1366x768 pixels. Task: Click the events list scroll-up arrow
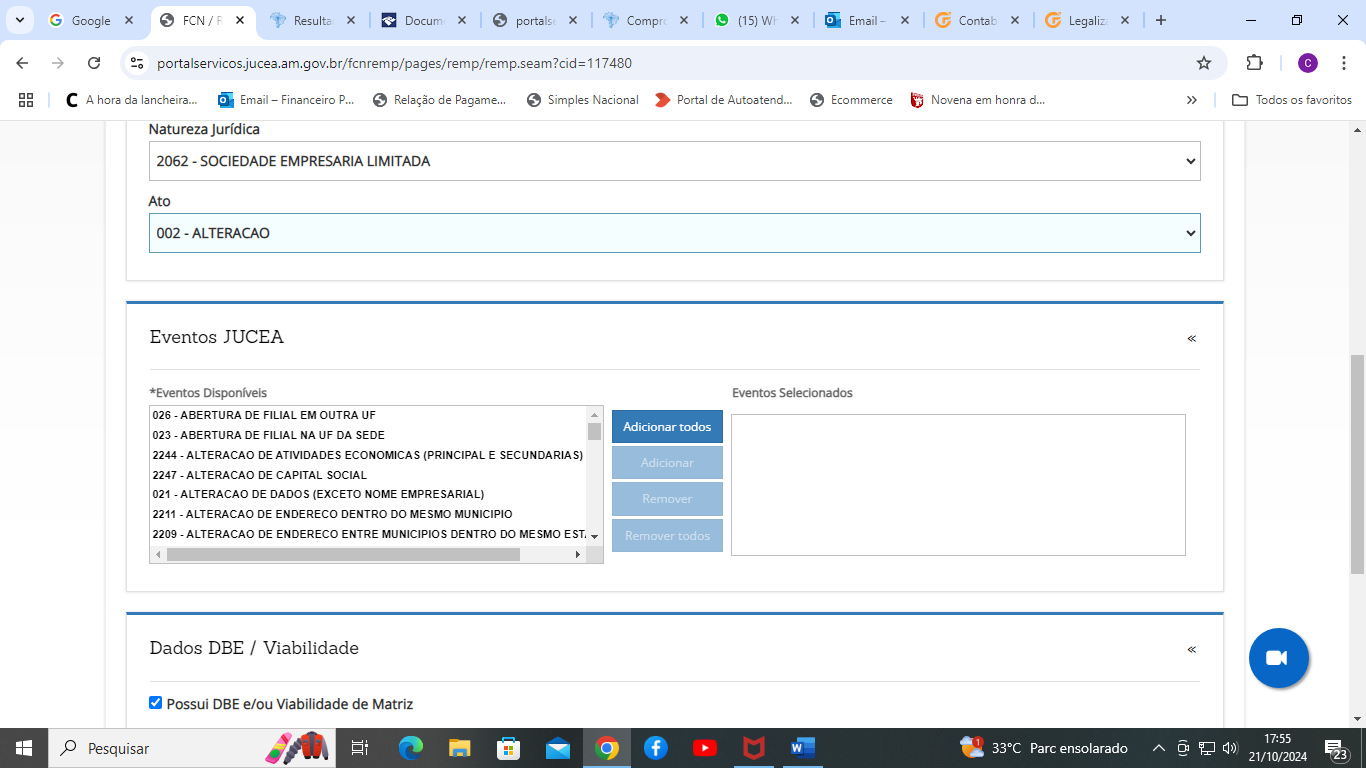click(x=594, y=415)
